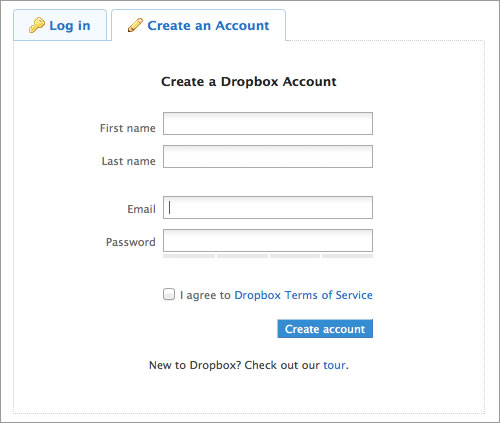Click the Create a Dropbox Account heading

pos(249,82)
